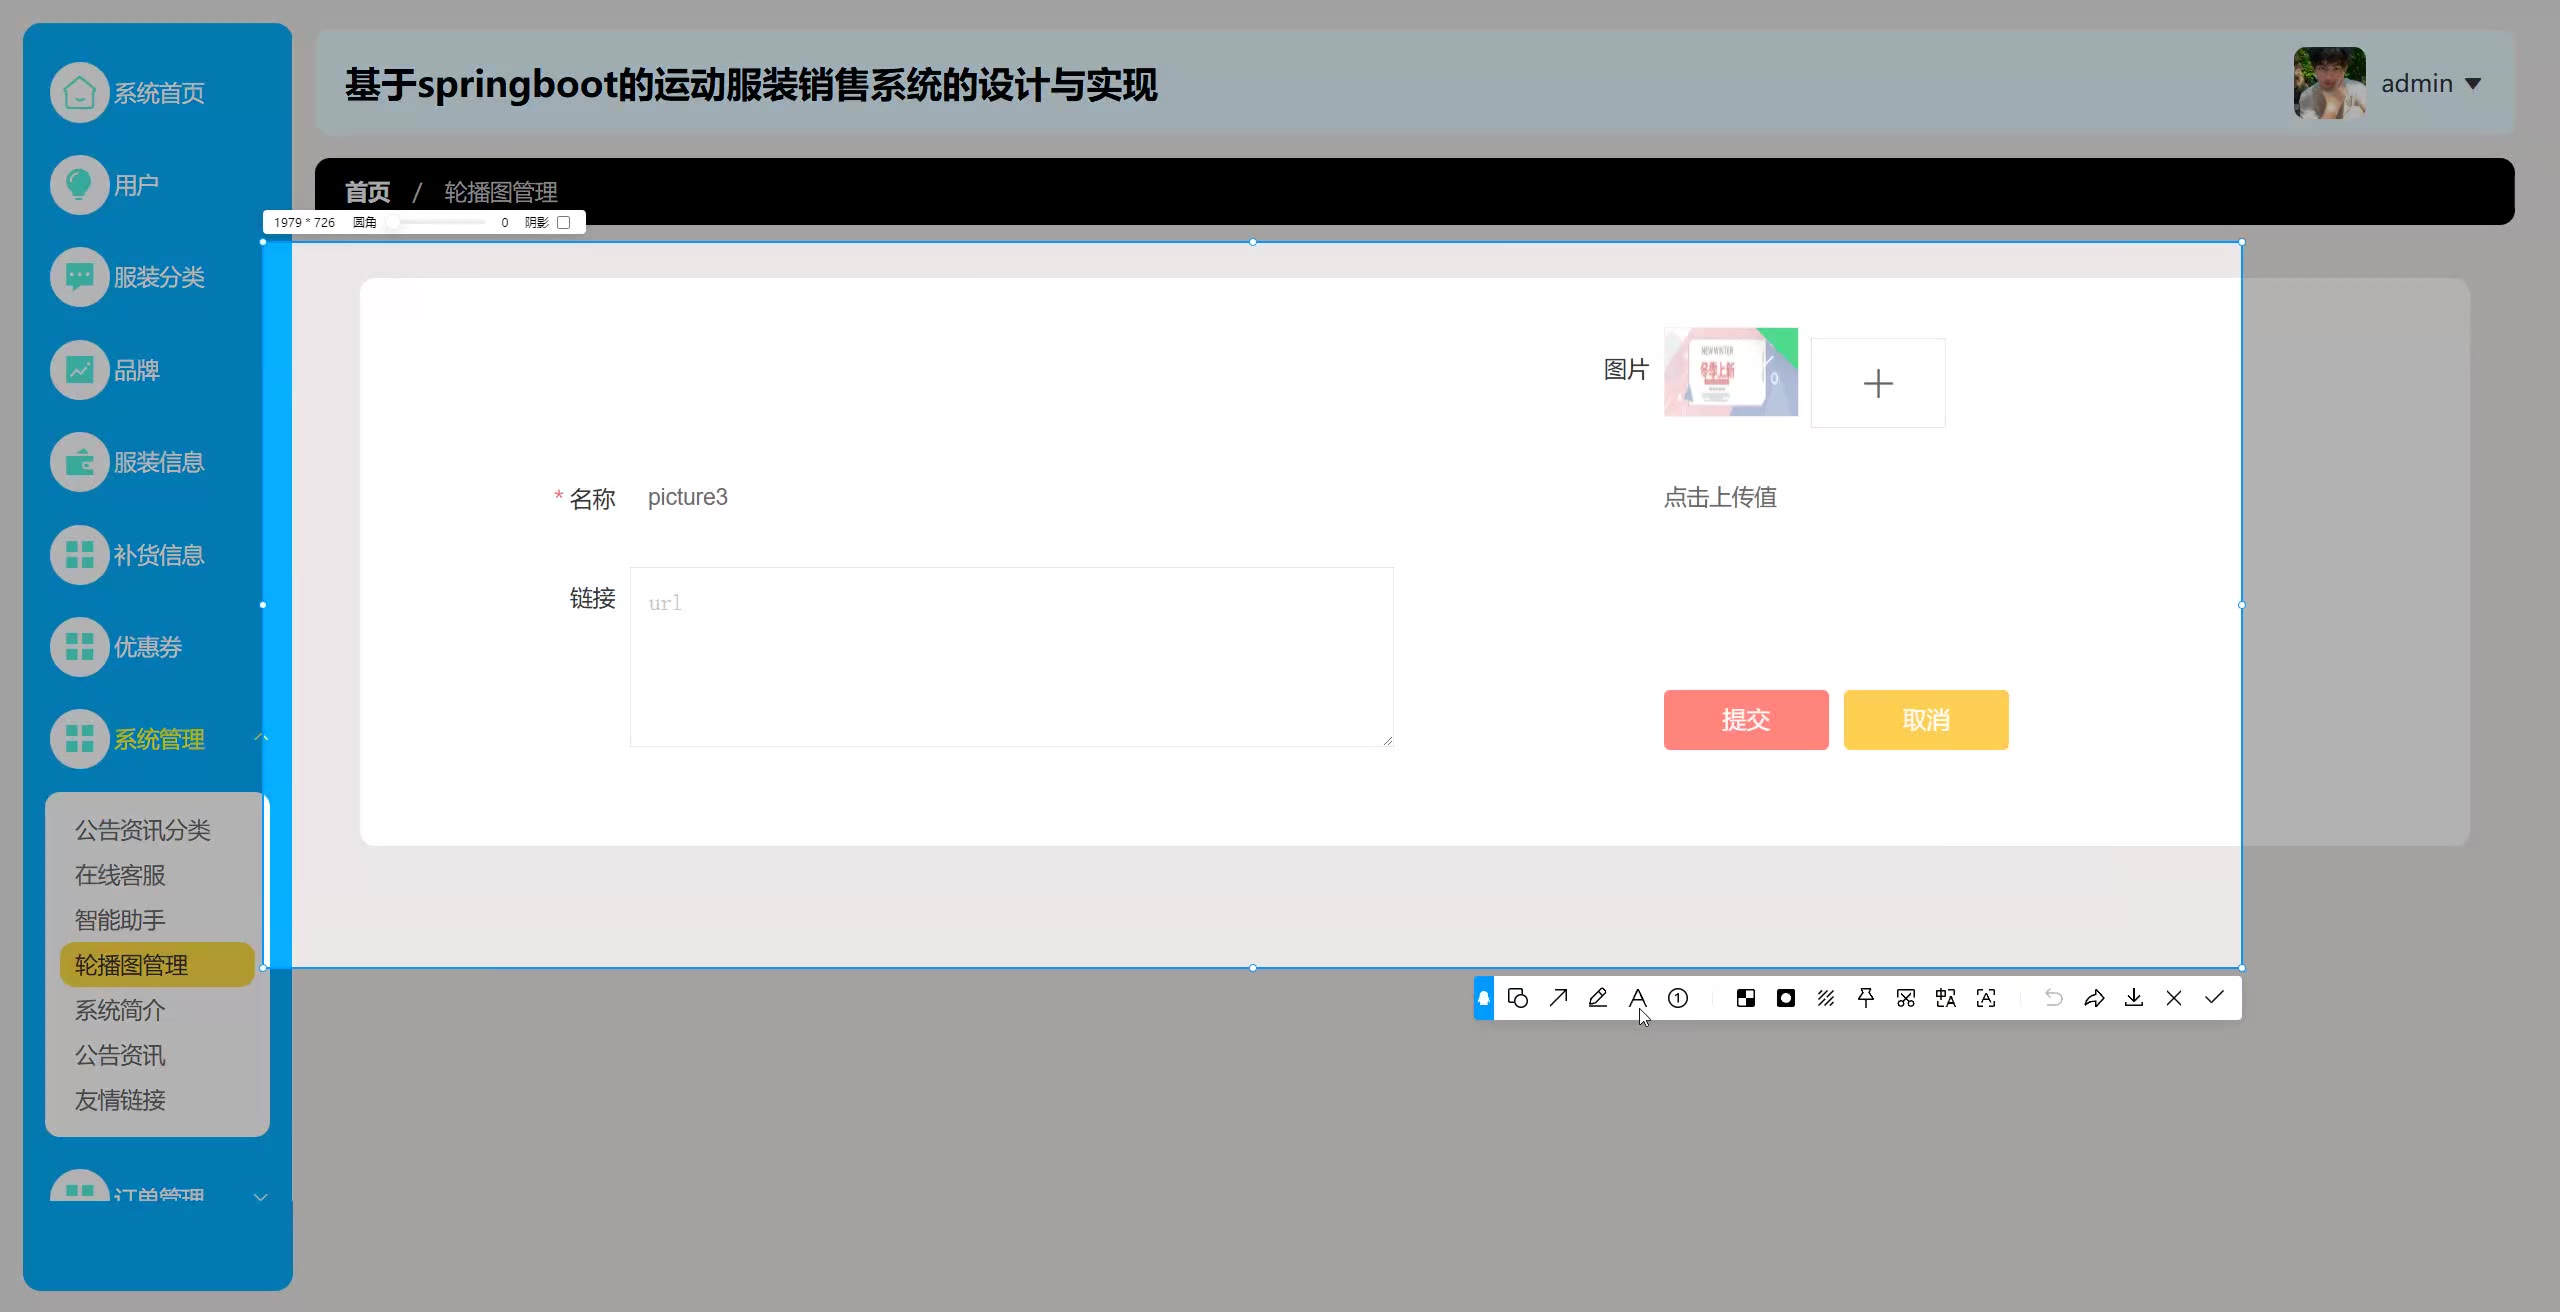The image size is (2560, 1312).
Task: Click the plus upload image box
Action: pos(1878,383)
